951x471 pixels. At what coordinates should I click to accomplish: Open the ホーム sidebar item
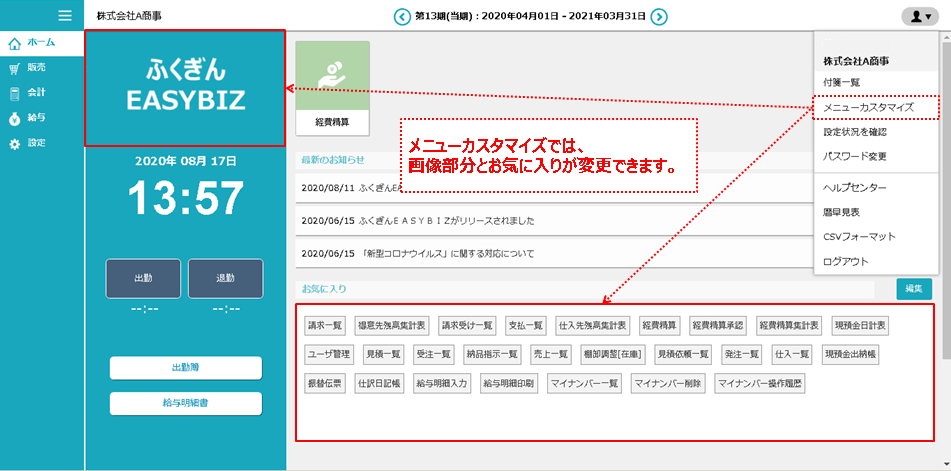point(42,42)
